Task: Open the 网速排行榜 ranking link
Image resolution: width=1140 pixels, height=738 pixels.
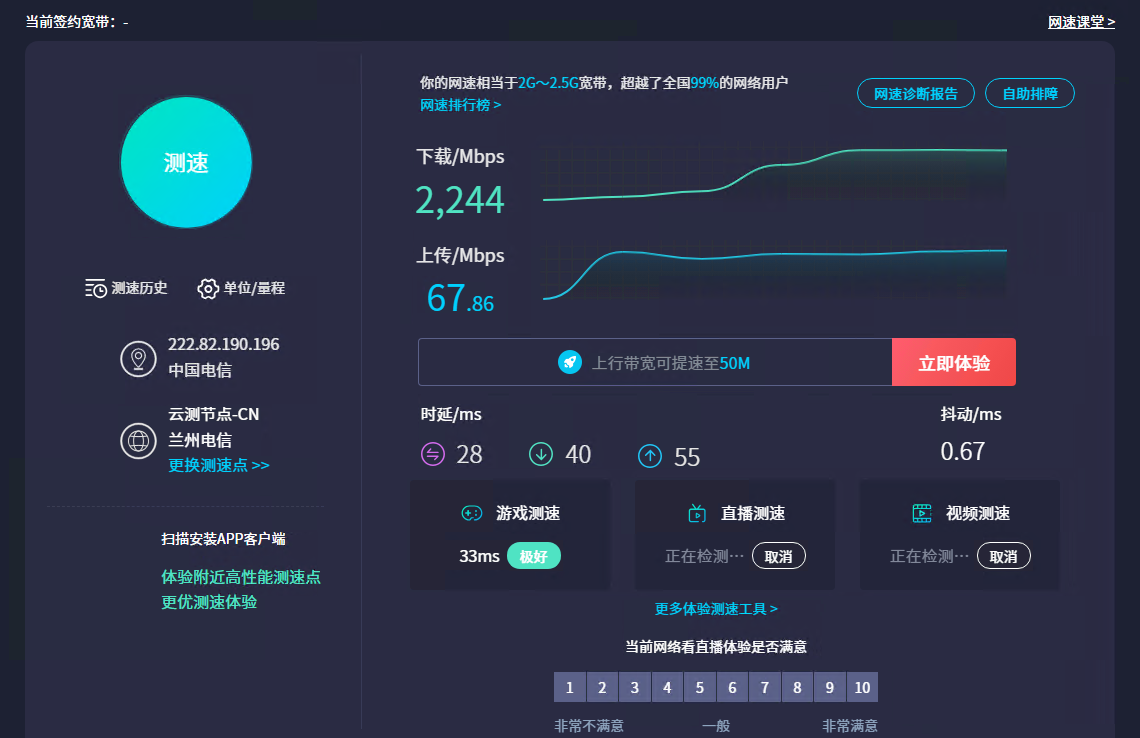Action: (460, 104)
